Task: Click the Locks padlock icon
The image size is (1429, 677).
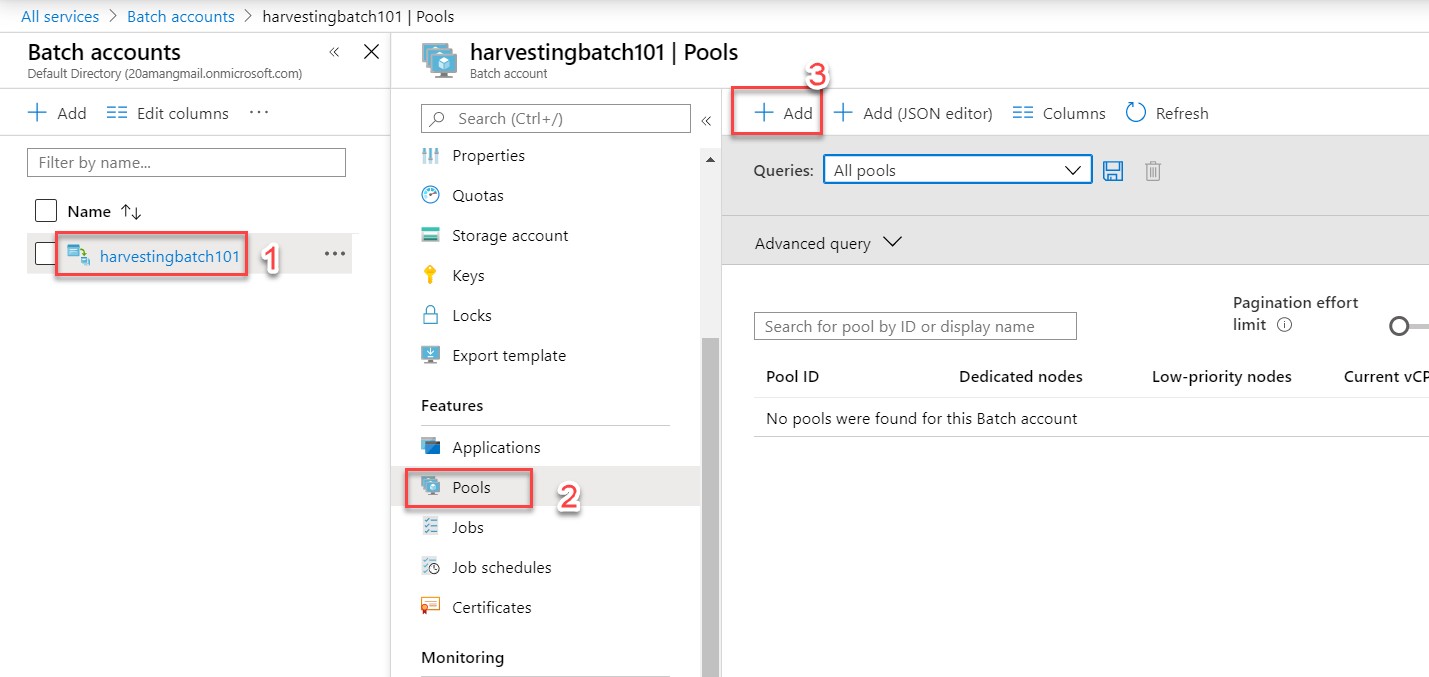Action: [431, 315]
